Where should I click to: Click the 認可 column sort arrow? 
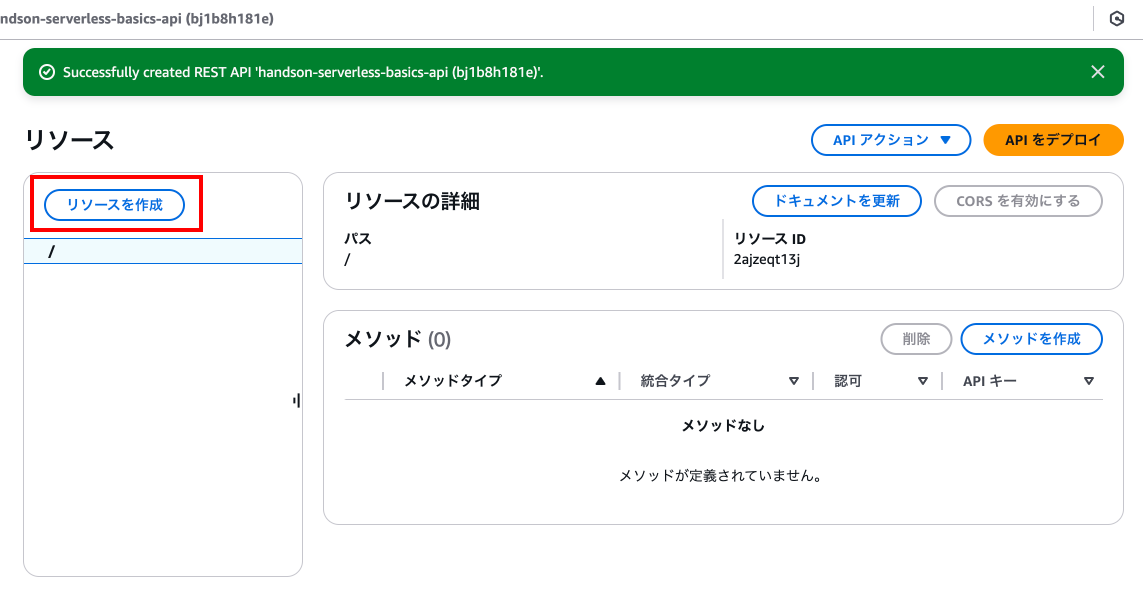click(x=923, y=381)
